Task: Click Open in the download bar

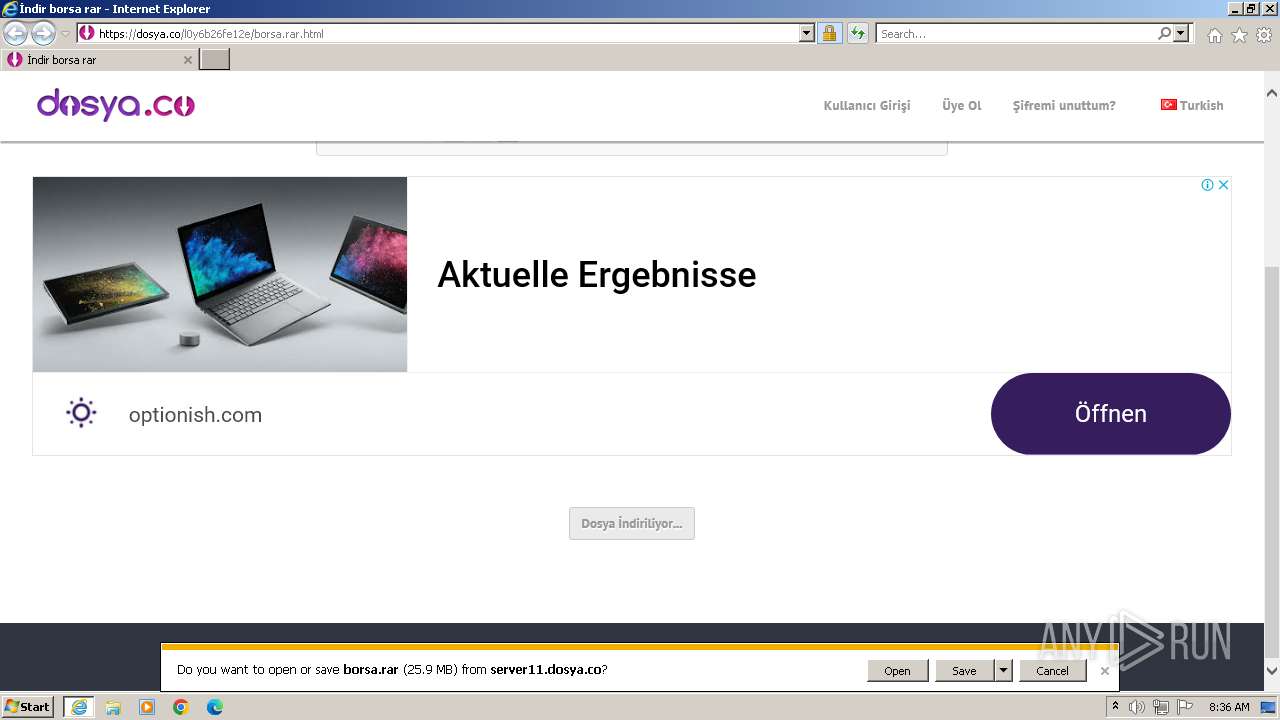Action: 897,670
